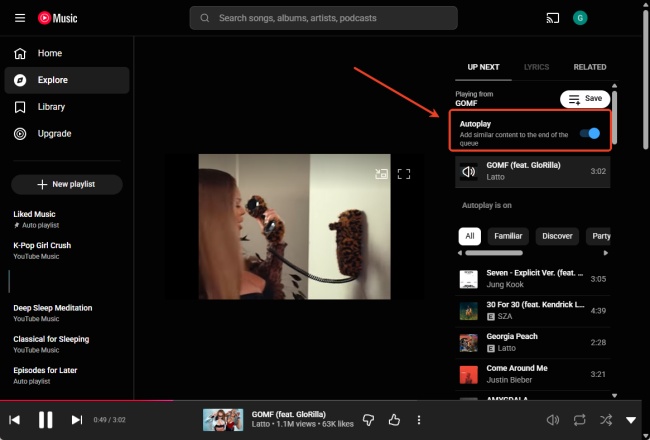Viewport: 650px width, 440px height.
Task: Collapse the player page with down arrow
Action: (631, 420)
